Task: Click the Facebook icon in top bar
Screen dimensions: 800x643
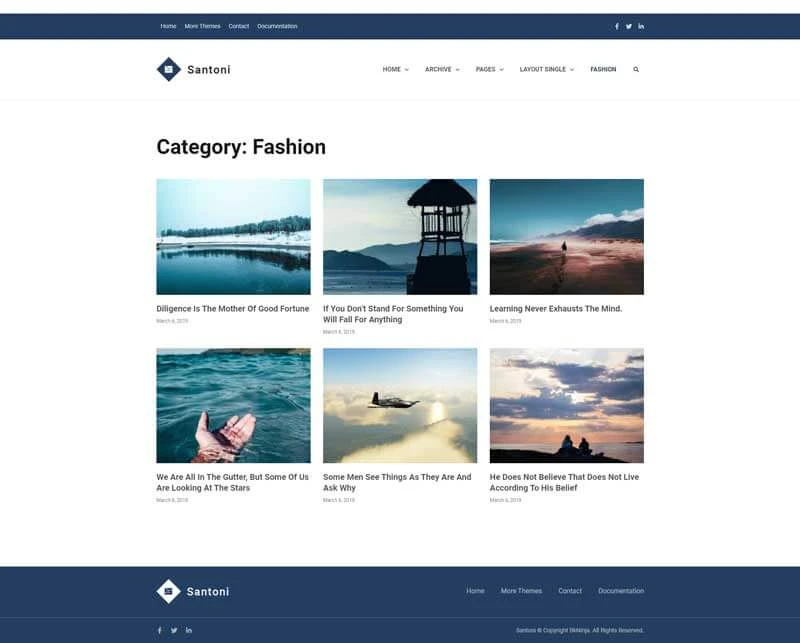Action: pyautogui.click(x=617, y=26)
